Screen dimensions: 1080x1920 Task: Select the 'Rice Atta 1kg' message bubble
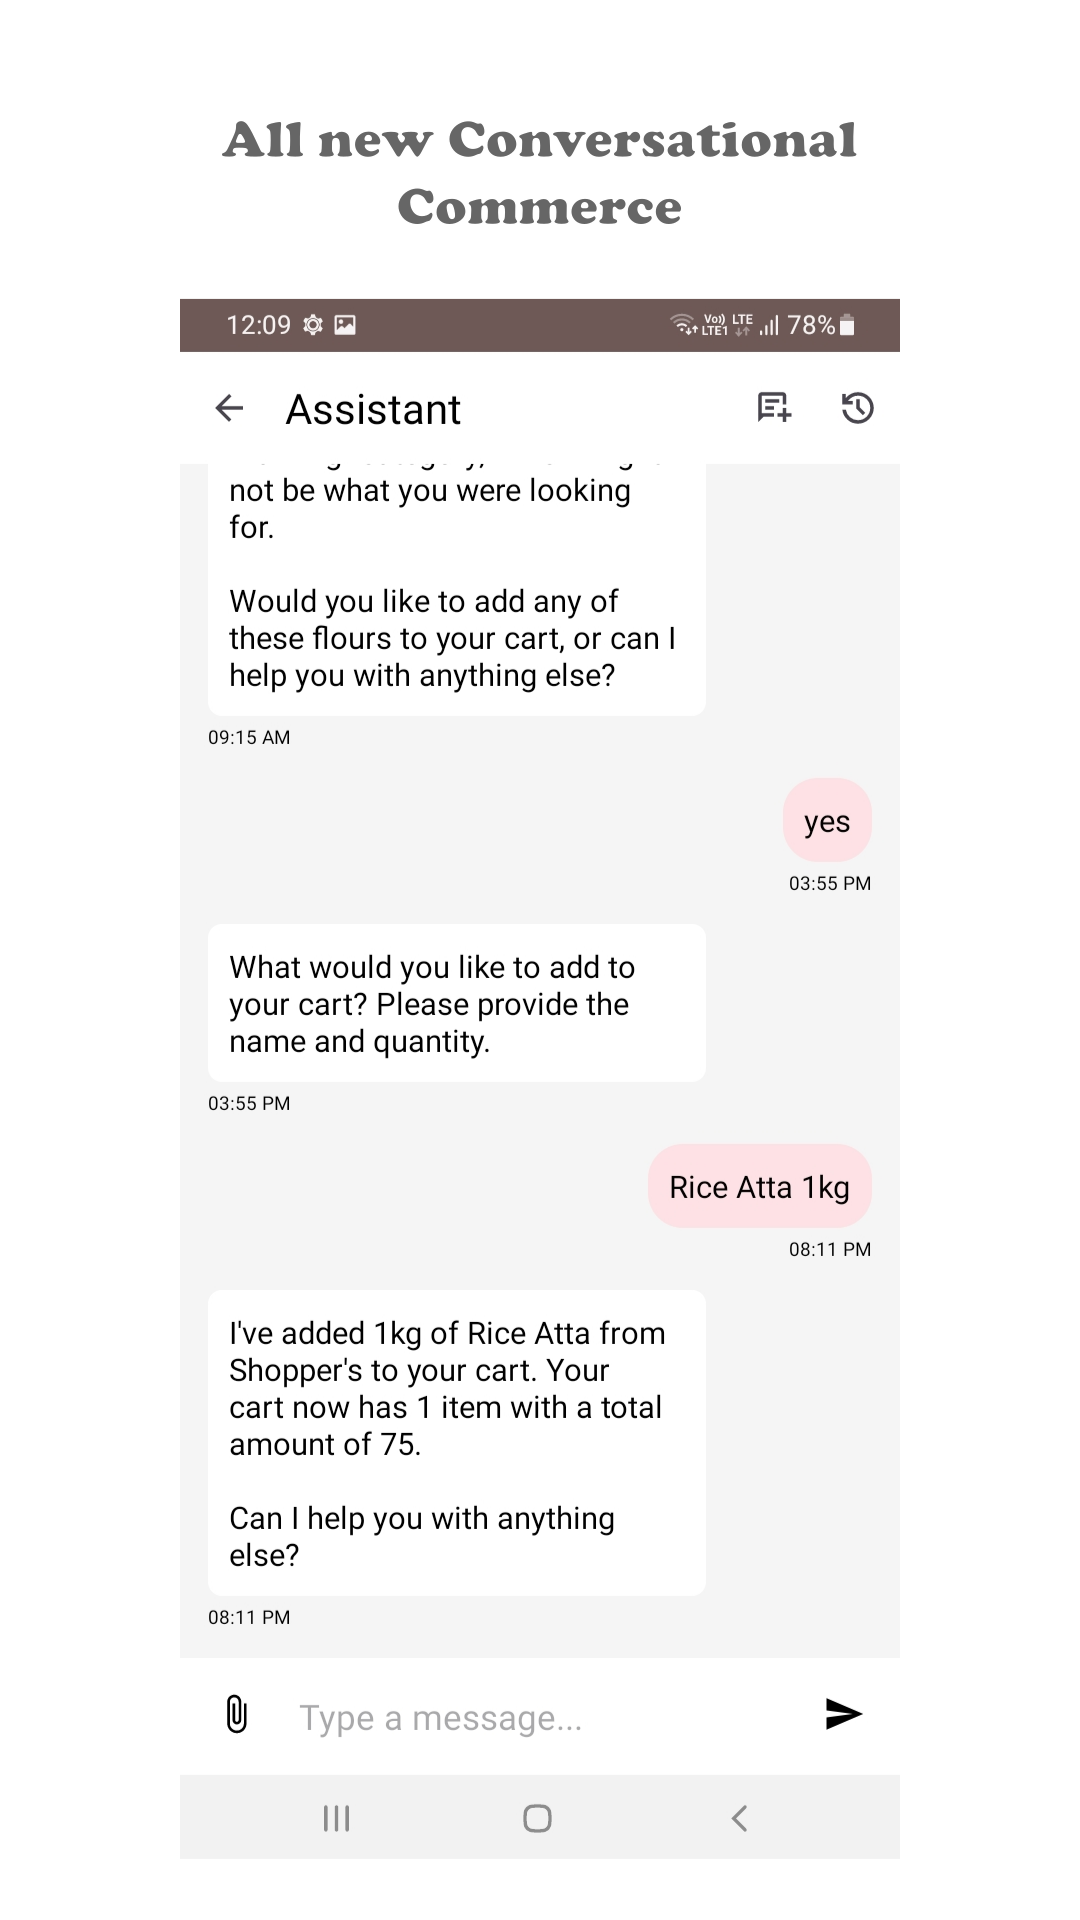coord(759,1186)
